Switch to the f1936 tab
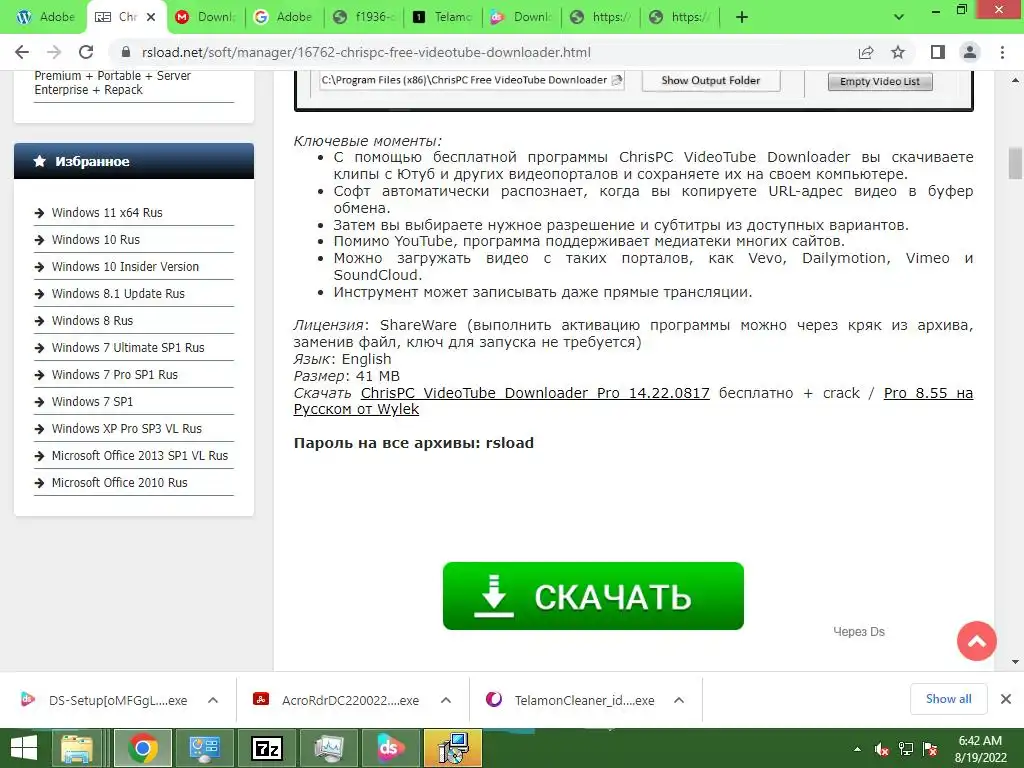The image size is (1024, 768). click(x=362, y=17)
